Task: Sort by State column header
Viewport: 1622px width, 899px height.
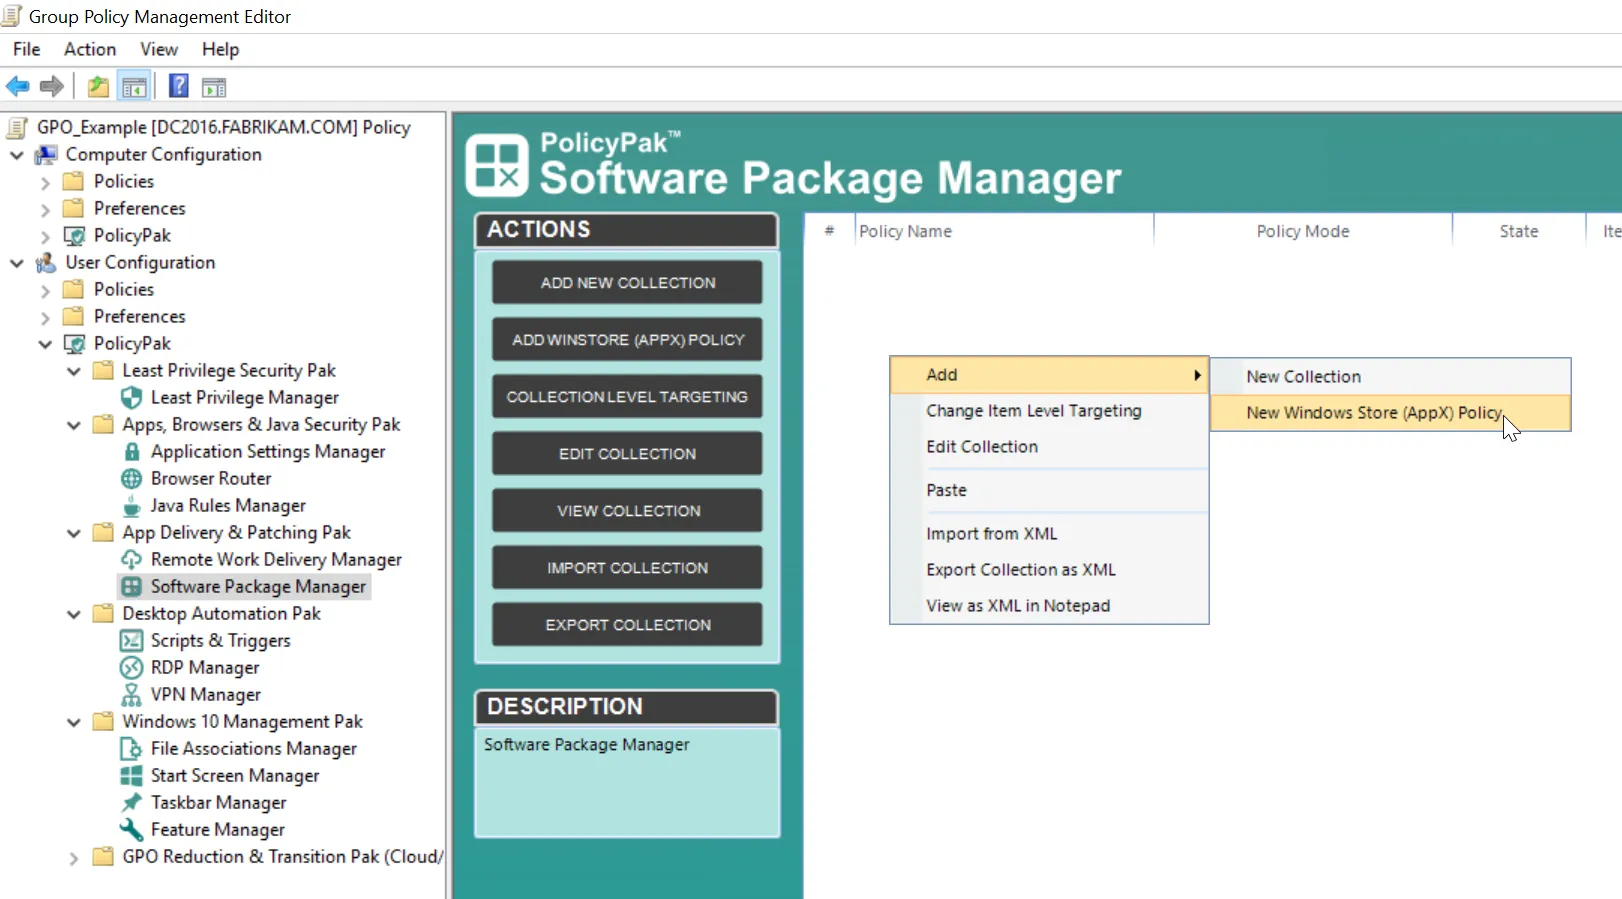Action: (x=1519, y=231)
